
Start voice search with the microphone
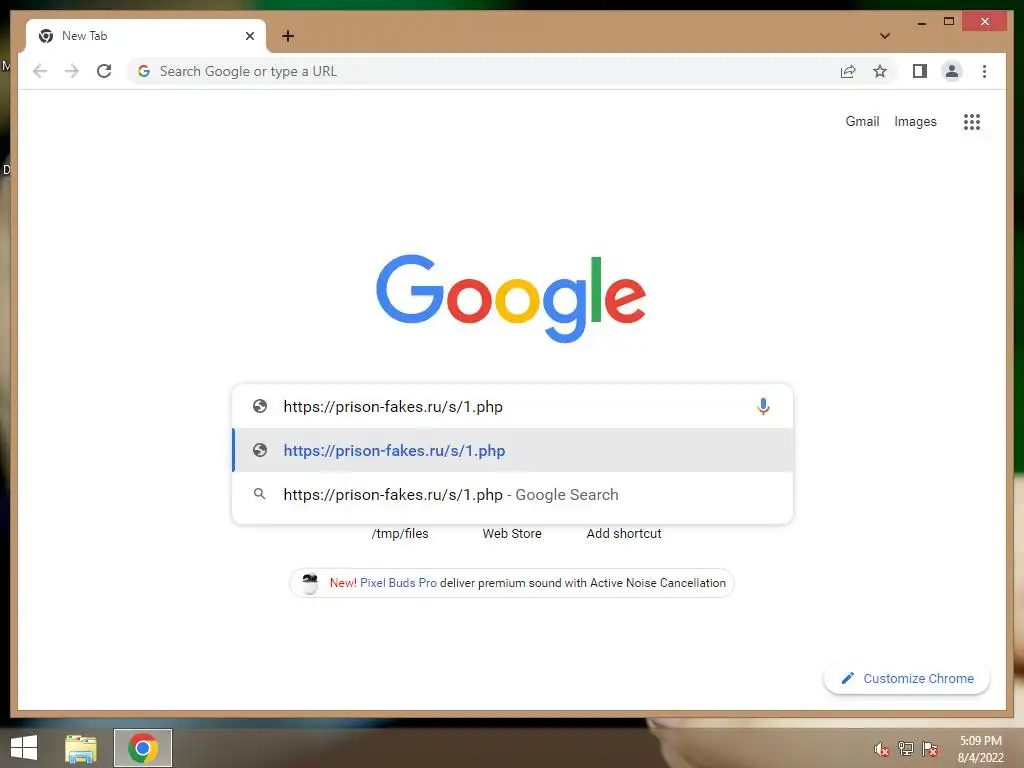pos(763,406)
